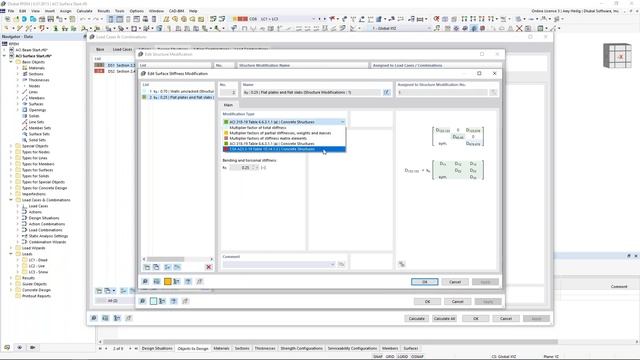The height and width of the screenshot is (360, 640).
Task: Click the eye display icon at Navigator bottom
Action: tap(20, 347)
